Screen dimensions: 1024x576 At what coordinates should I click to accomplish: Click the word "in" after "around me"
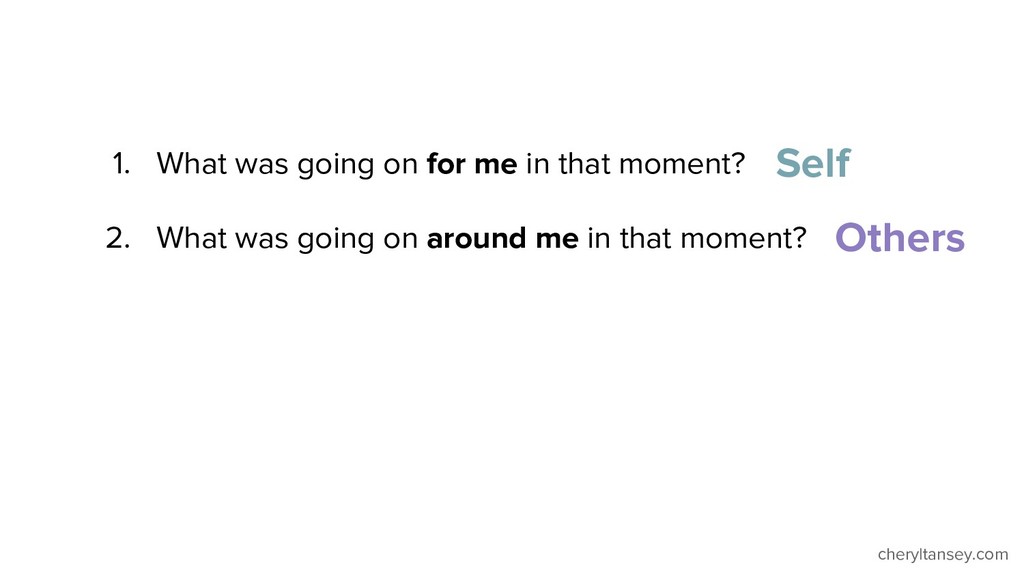tap(599, 238)
